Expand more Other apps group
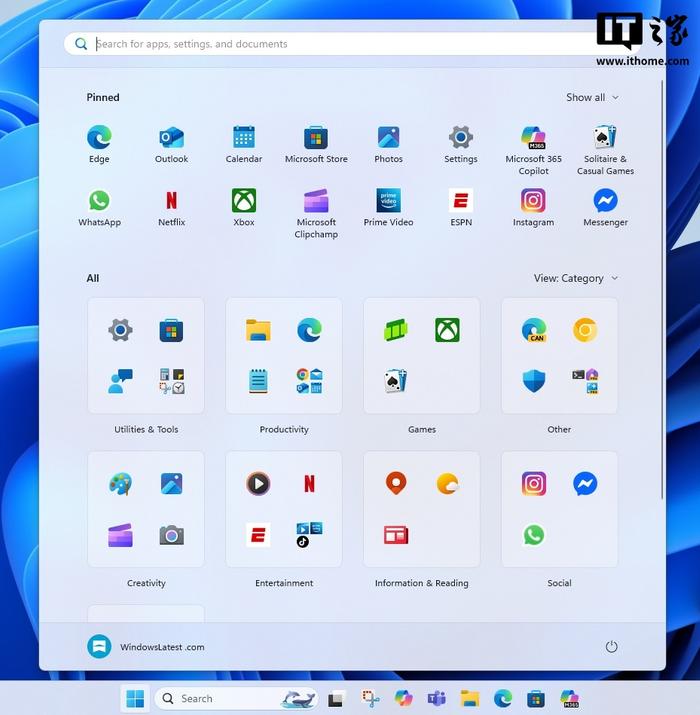 pos(585,381)
